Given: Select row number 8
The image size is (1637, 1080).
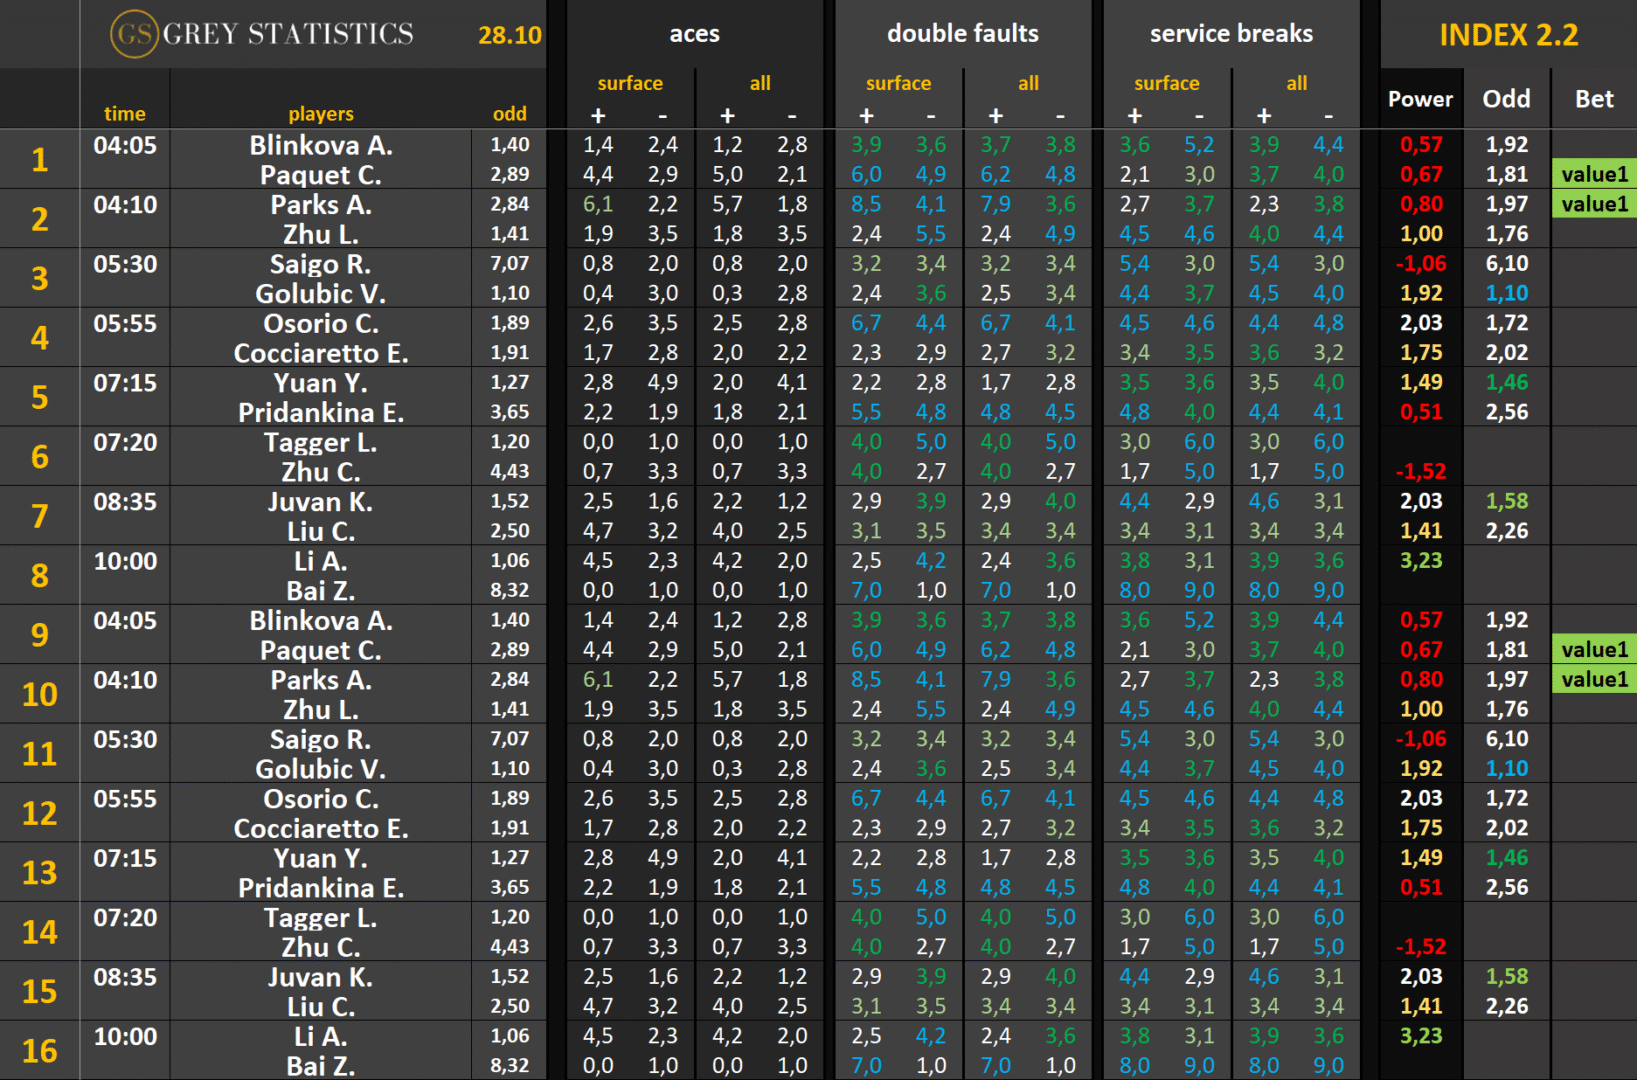Looking at the screenshot, I should [x=40, y=576].
